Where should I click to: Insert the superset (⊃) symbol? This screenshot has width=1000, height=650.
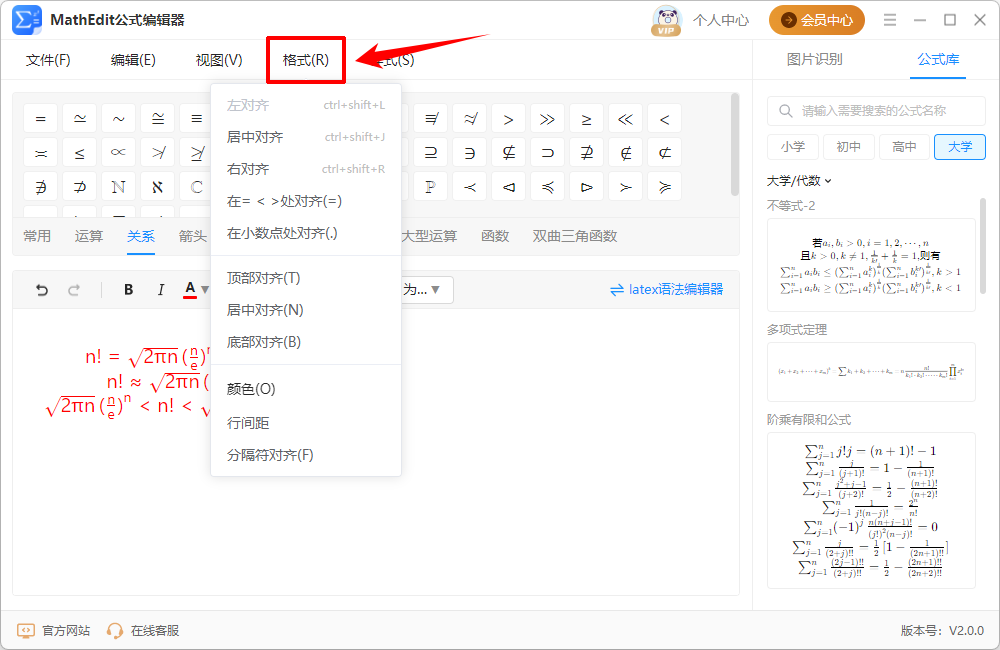tap(547, 153)
